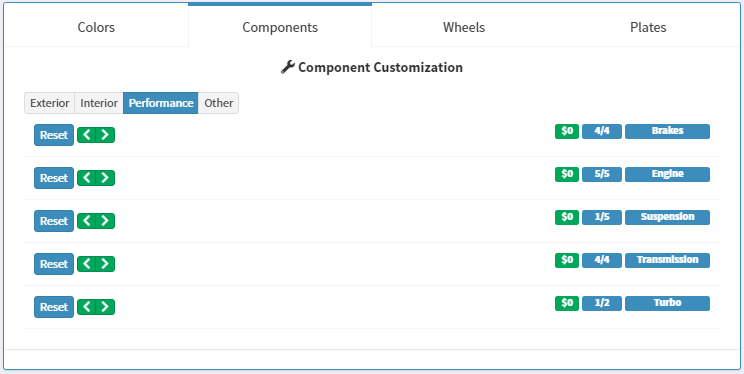Image resolution: width=744 pixels, height=374 pixels.
Task: Click the Engine label badge
Action: coord(667,174)
